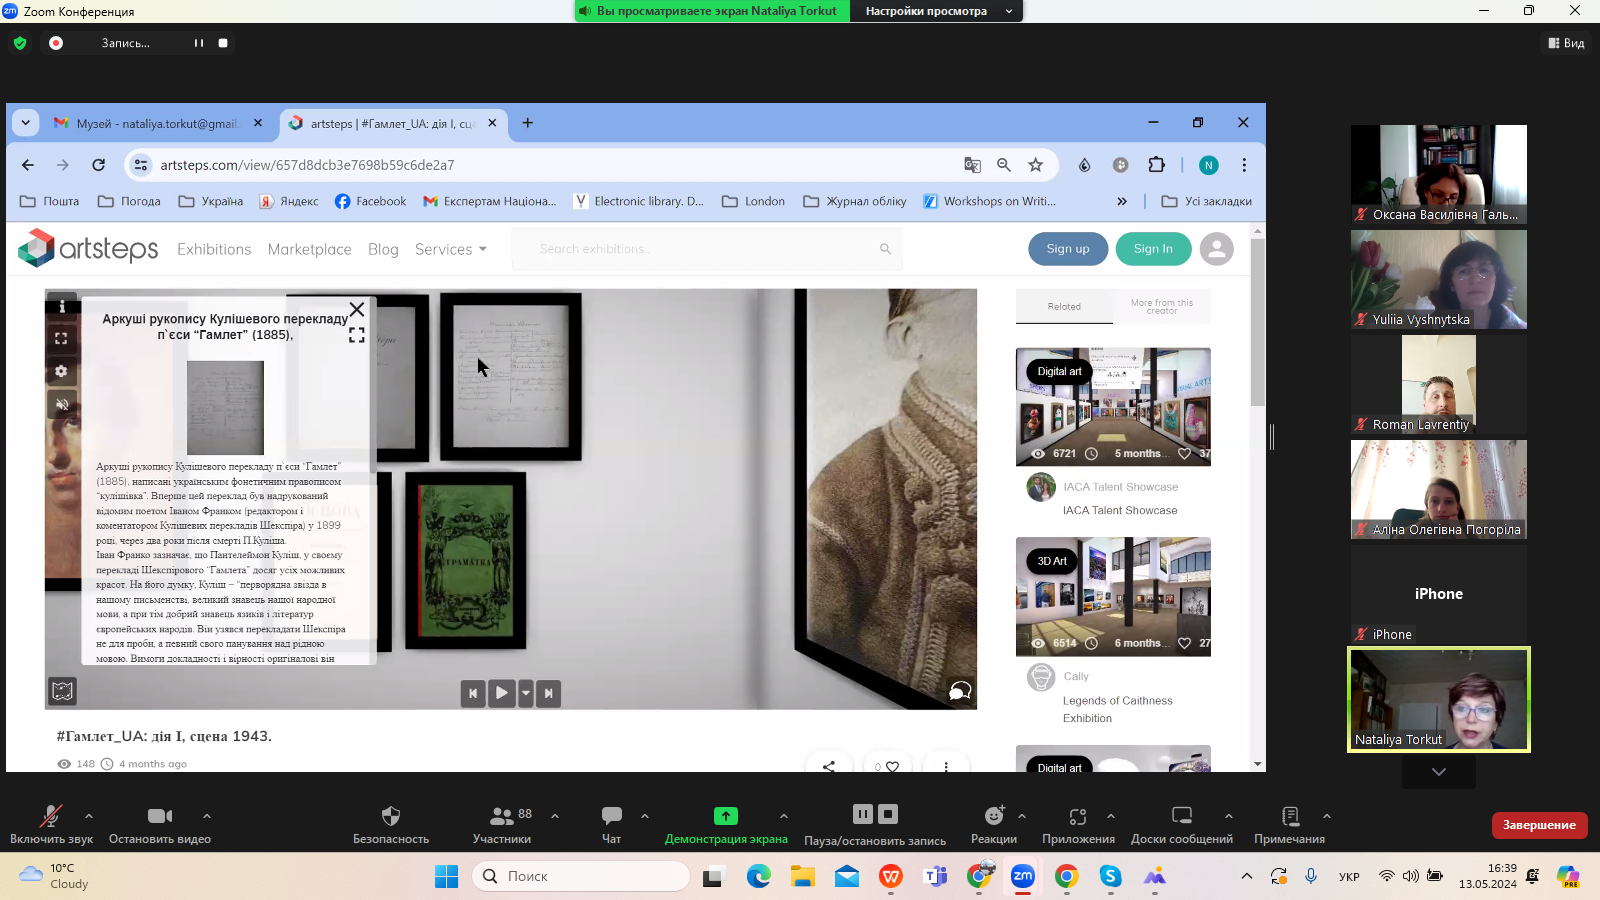The height and width of the screenshot is (900, 1600).
Task: Click the Sign up button
Action: [x=1068, y=249]
